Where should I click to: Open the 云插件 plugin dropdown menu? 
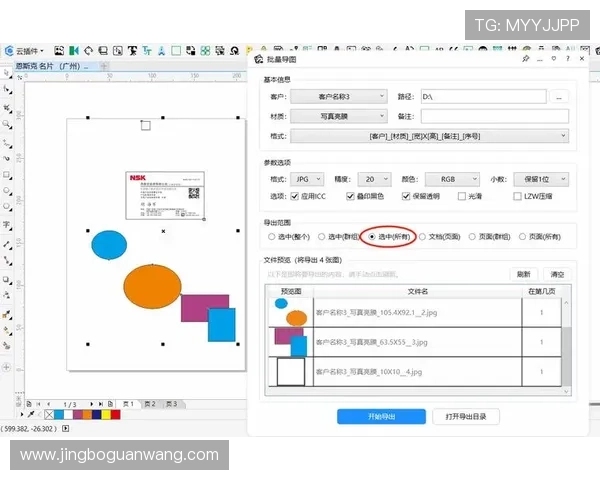pyautogui.click(x=24, y=51)
